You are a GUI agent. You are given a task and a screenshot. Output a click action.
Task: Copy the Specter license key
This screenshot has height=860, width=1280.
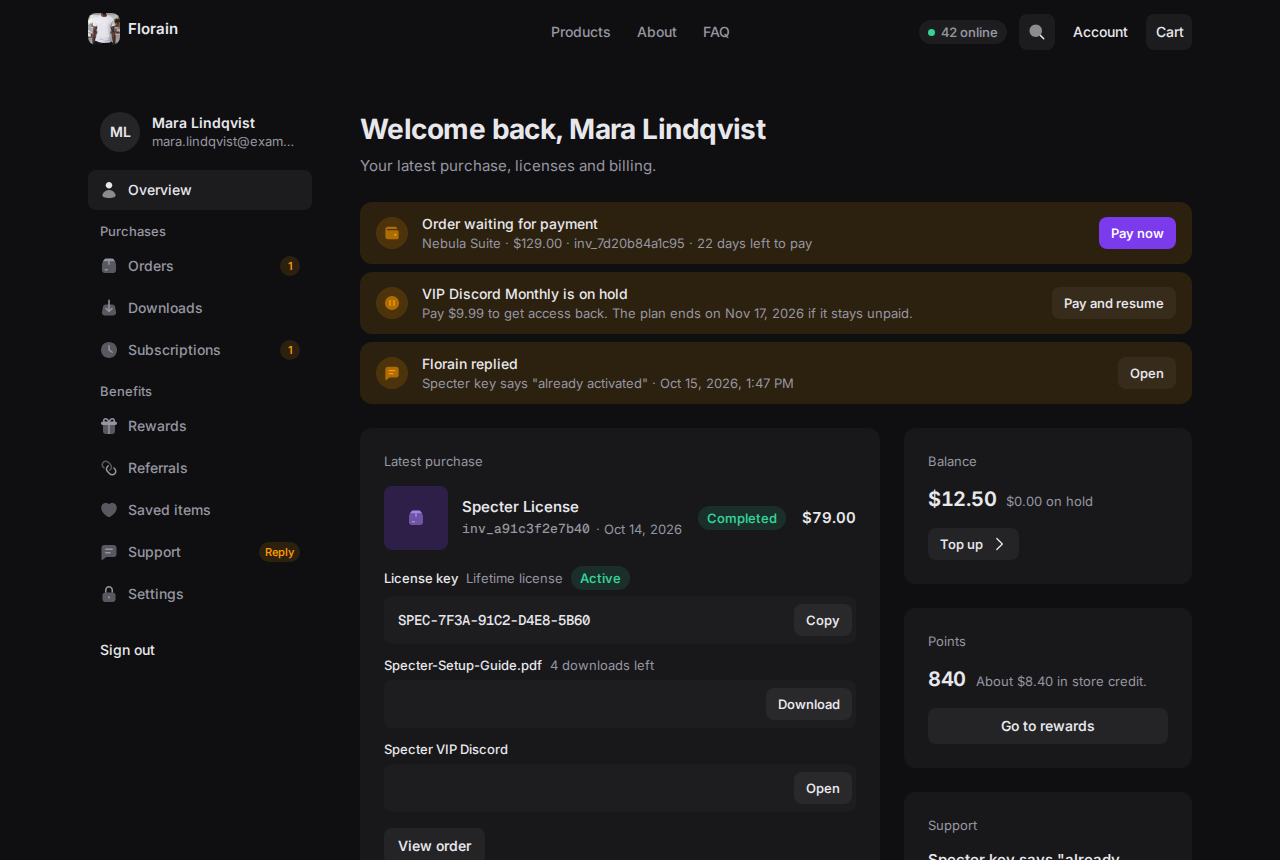tap(822, 620)
